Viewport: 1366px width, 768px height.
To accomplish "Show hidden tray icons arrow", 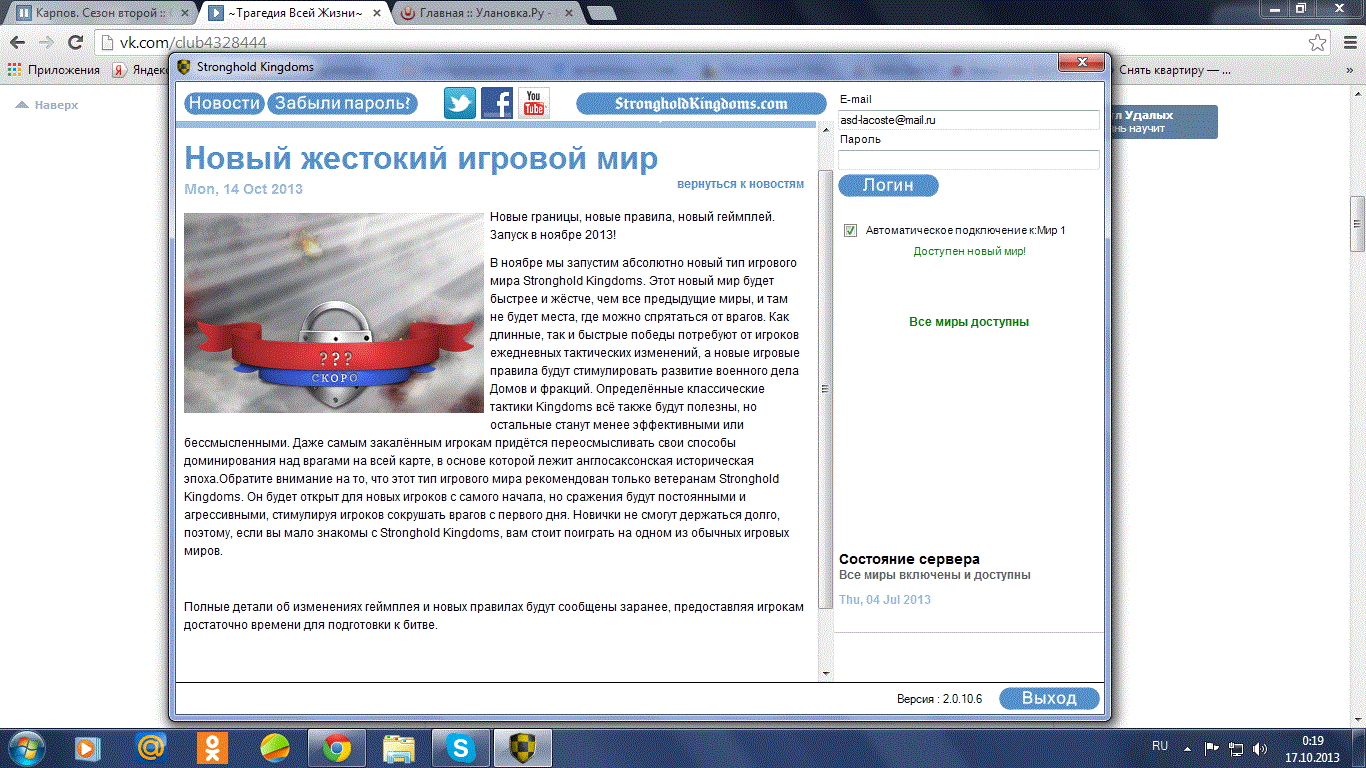I will coord(1187,747).
